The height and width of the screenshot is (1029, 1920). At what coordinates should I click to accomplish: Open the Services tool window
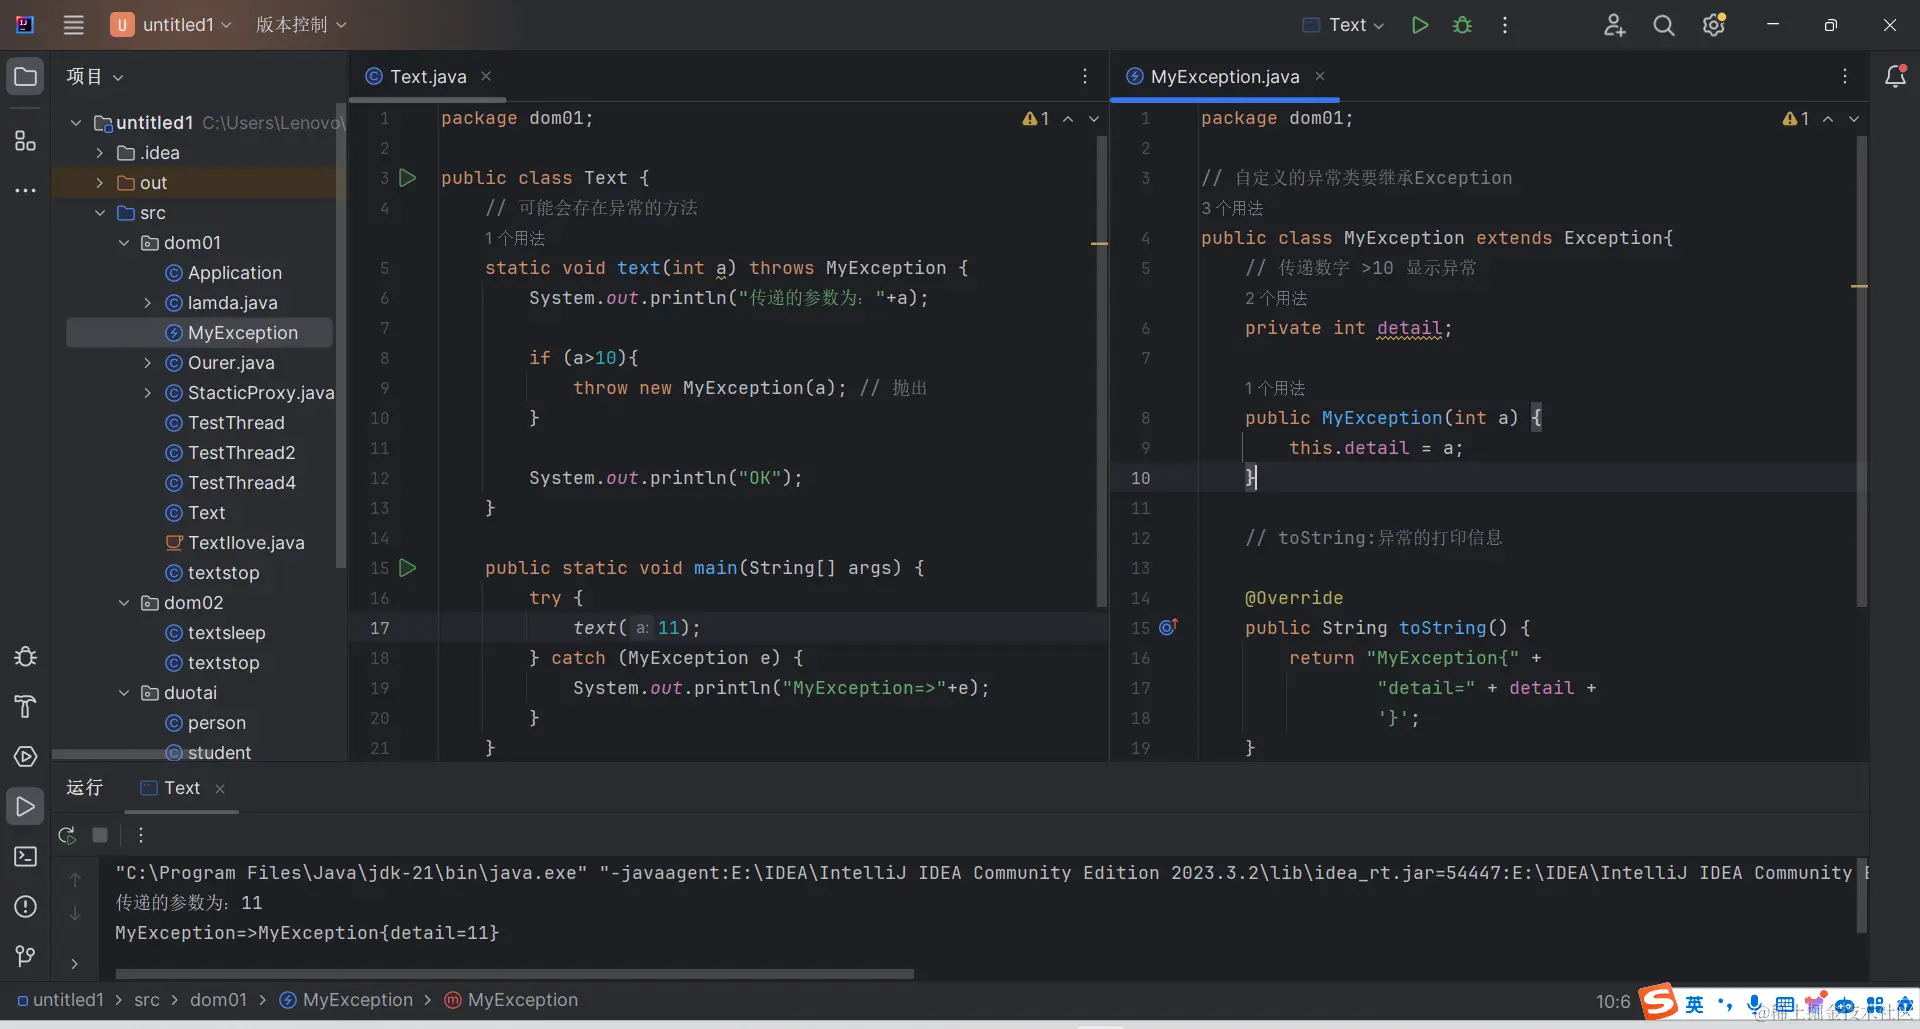25,757
